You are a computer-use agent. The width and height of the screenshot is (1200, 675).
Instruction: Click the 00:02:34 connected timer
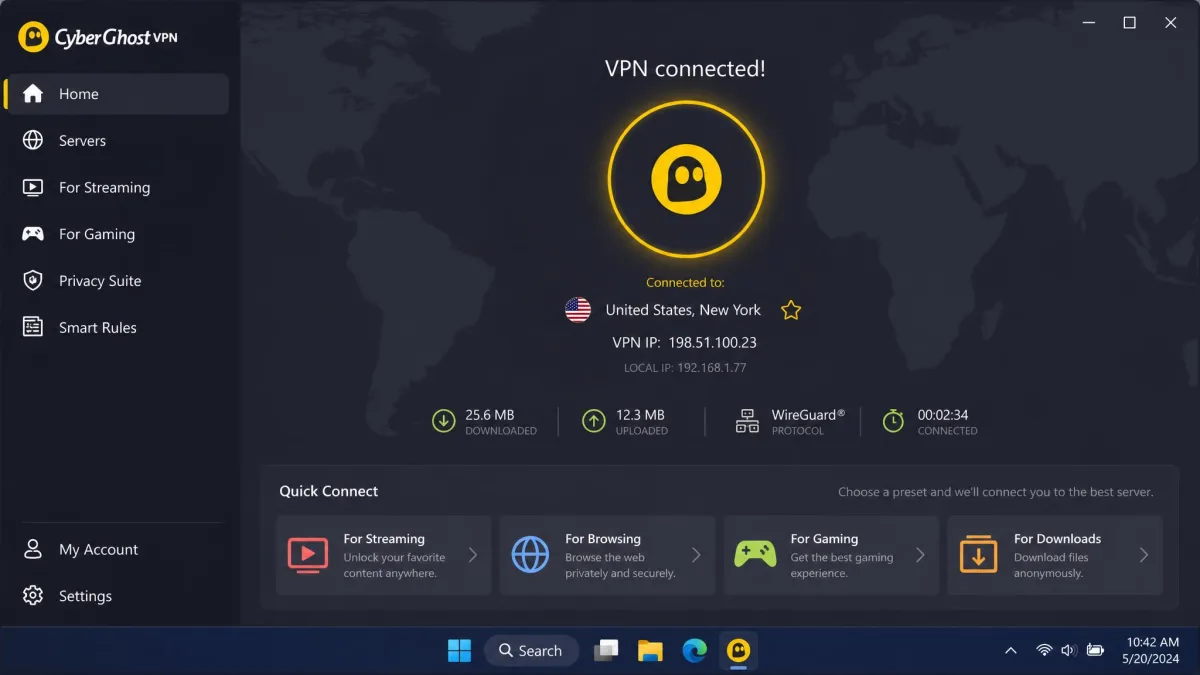click(943, 414)
